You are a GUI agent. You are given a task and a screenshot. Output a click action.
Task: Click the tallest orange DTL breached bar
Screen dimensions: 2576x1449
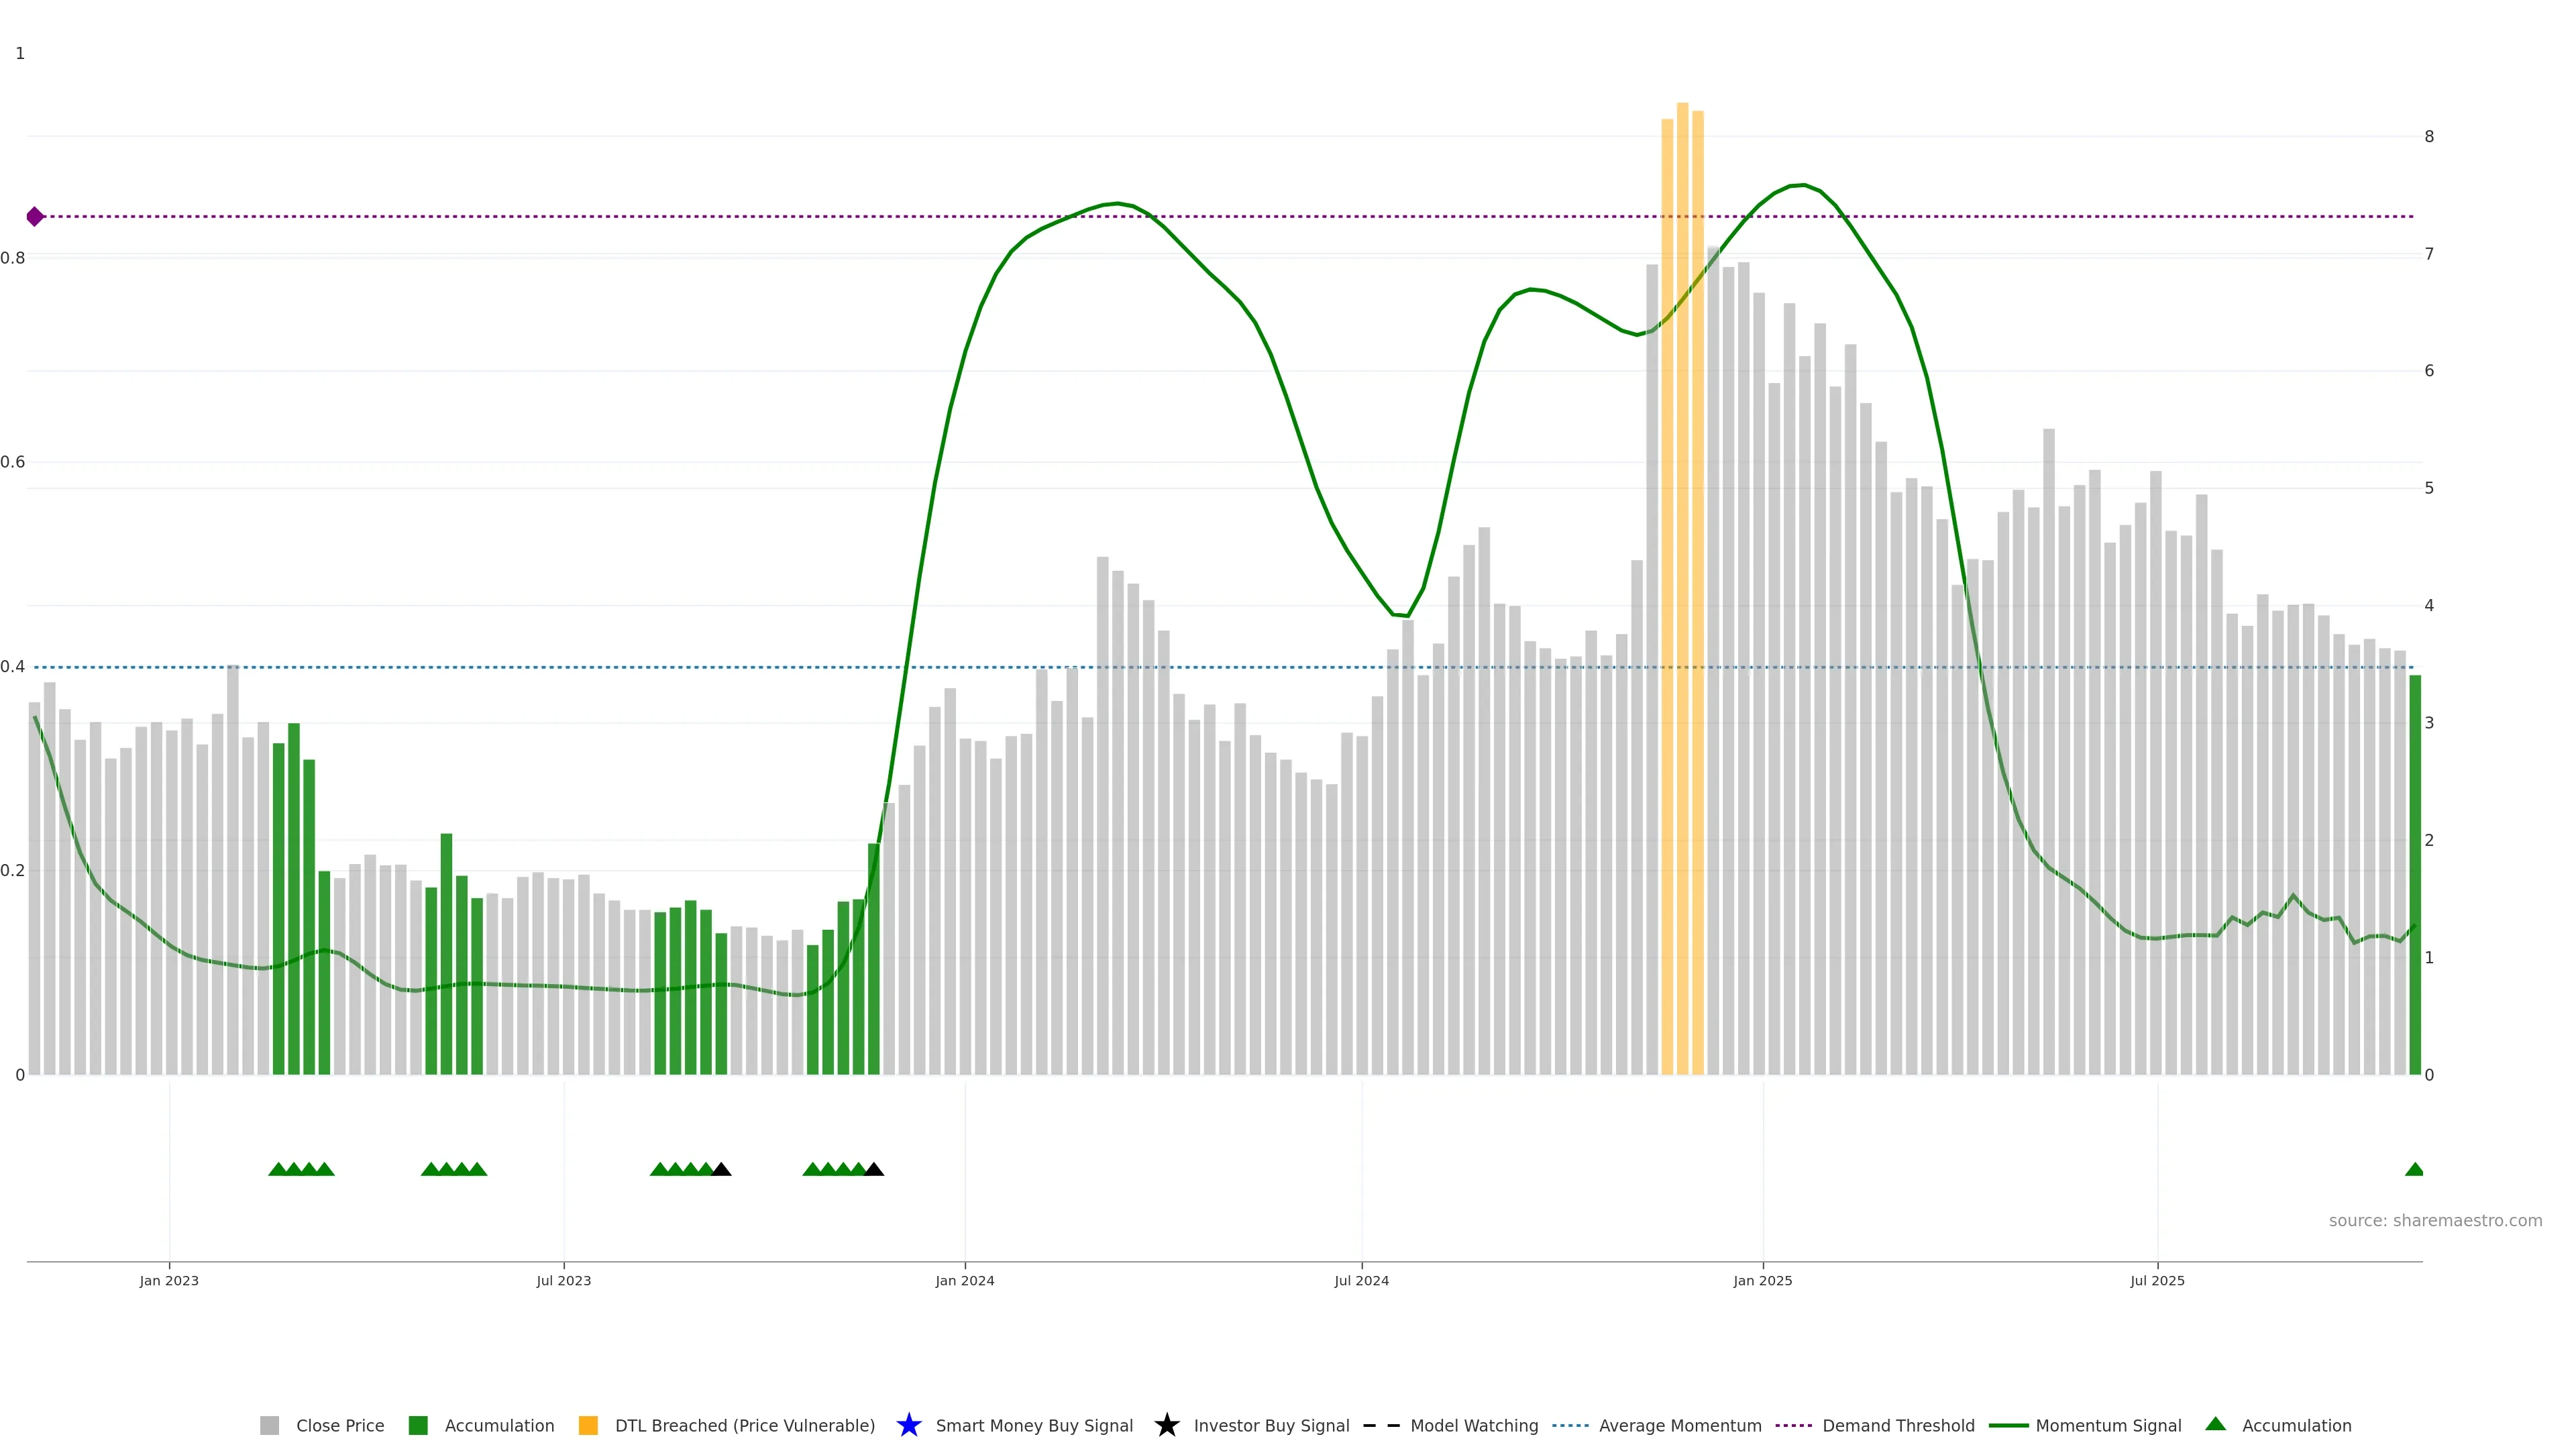(x=1682, y=600)
